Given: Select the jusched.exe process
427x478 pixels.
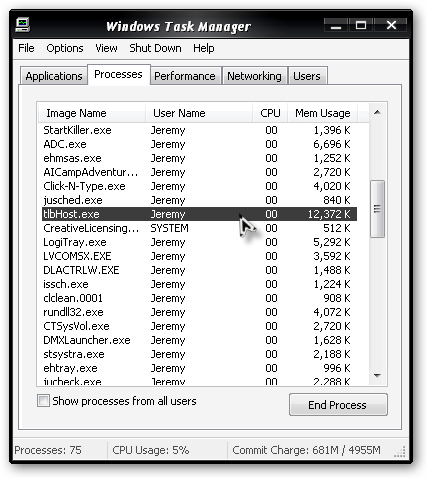Looking at the screenshot, I should [x=199, y=200].
